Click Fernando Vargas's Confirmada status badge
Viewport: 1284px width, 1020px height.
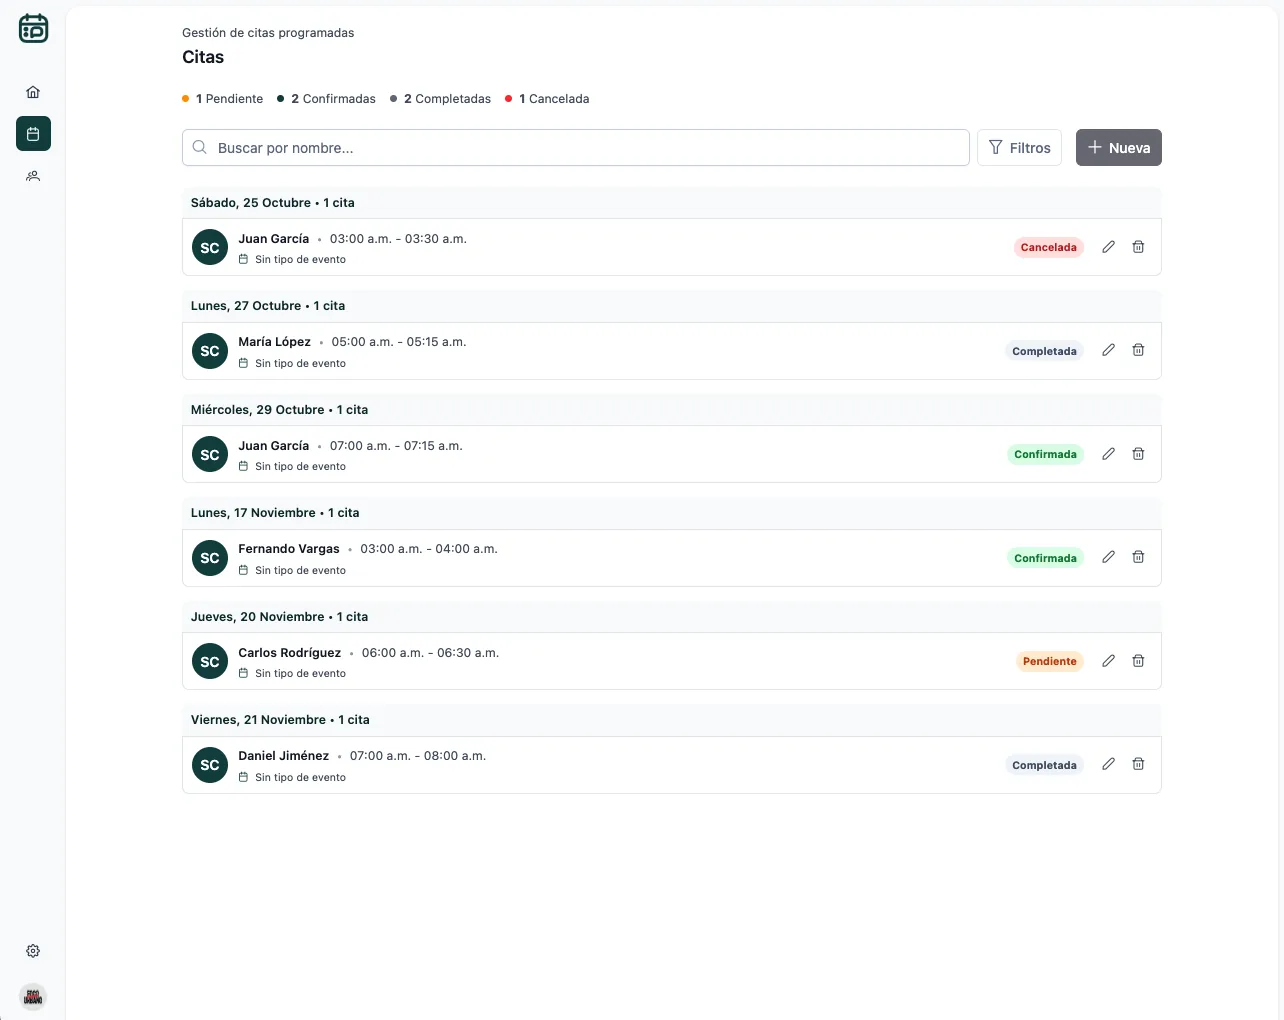1045,558
